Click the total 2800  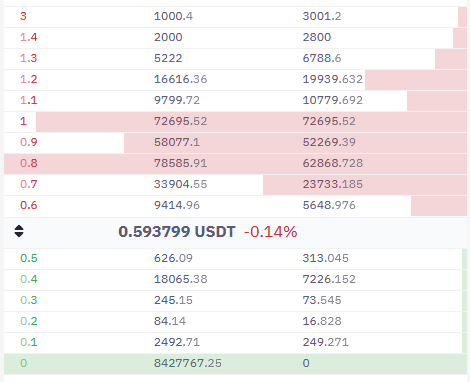click(317, 37)
